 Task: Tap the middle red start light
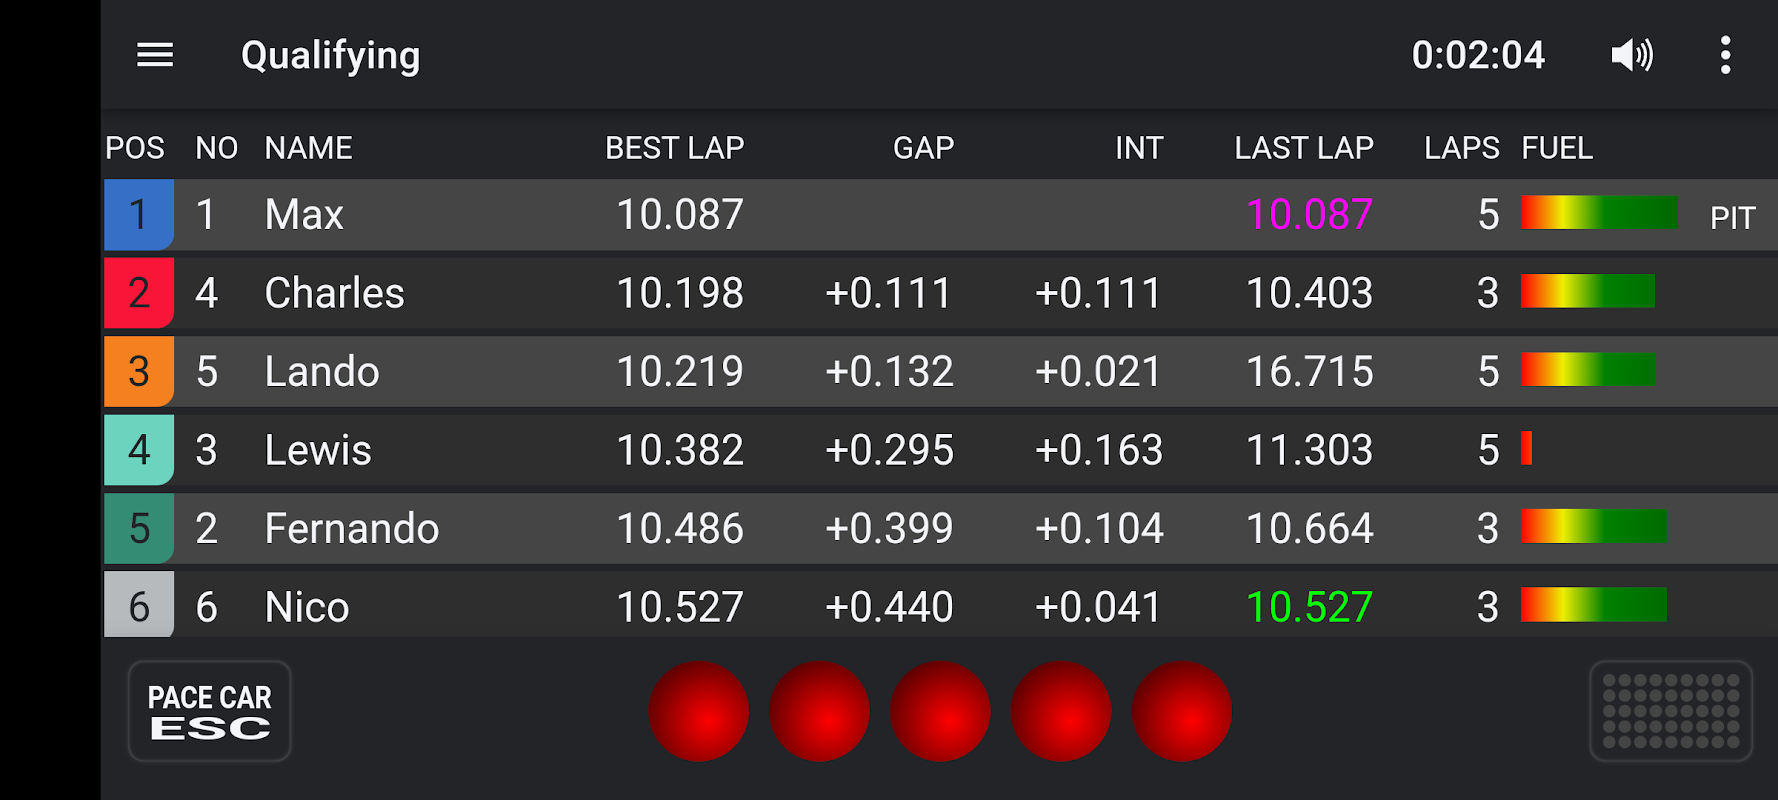940,711
